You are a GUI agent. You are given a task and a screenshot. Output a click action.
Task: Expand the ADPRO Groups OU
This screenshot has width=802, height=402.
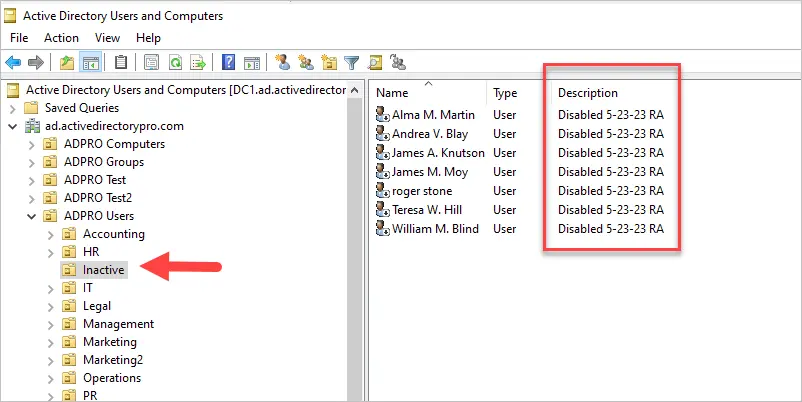32,162
